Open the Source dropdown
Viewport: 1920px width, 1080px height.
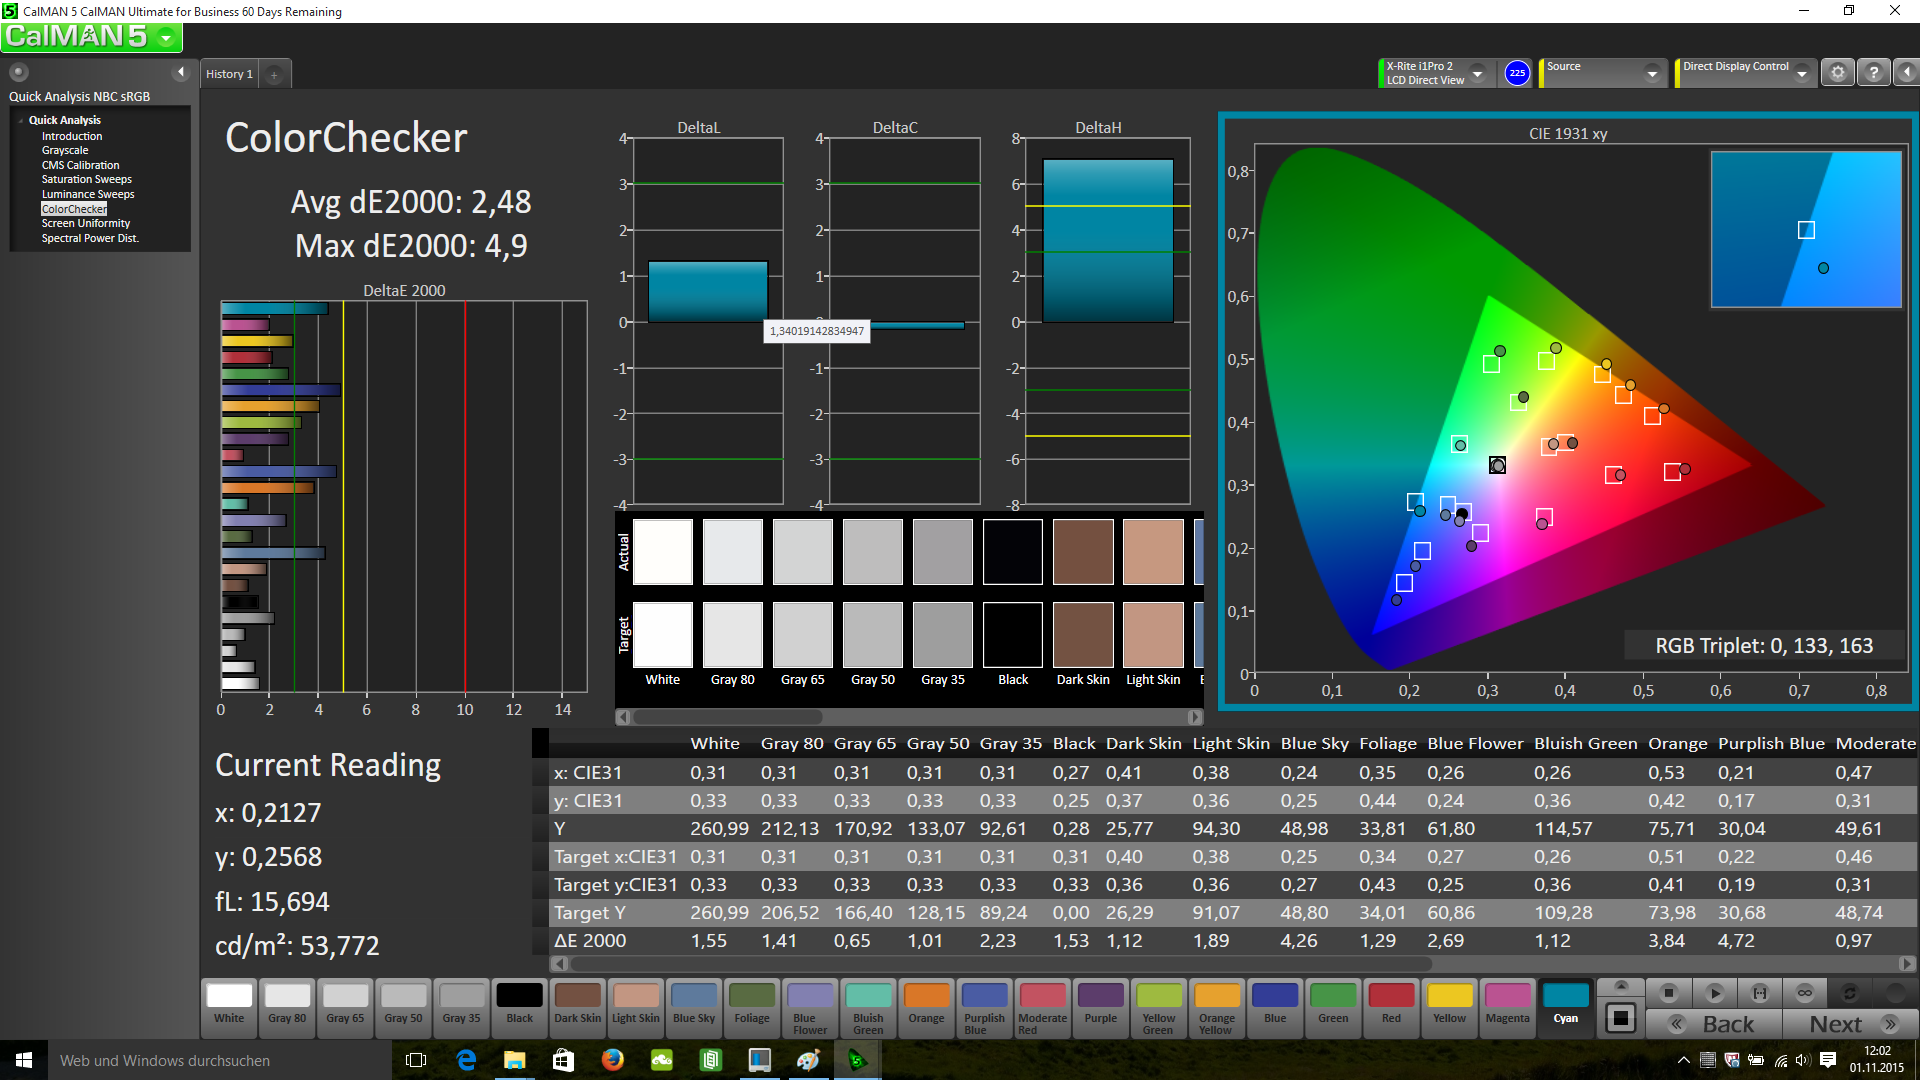(x=1652, y=74)
